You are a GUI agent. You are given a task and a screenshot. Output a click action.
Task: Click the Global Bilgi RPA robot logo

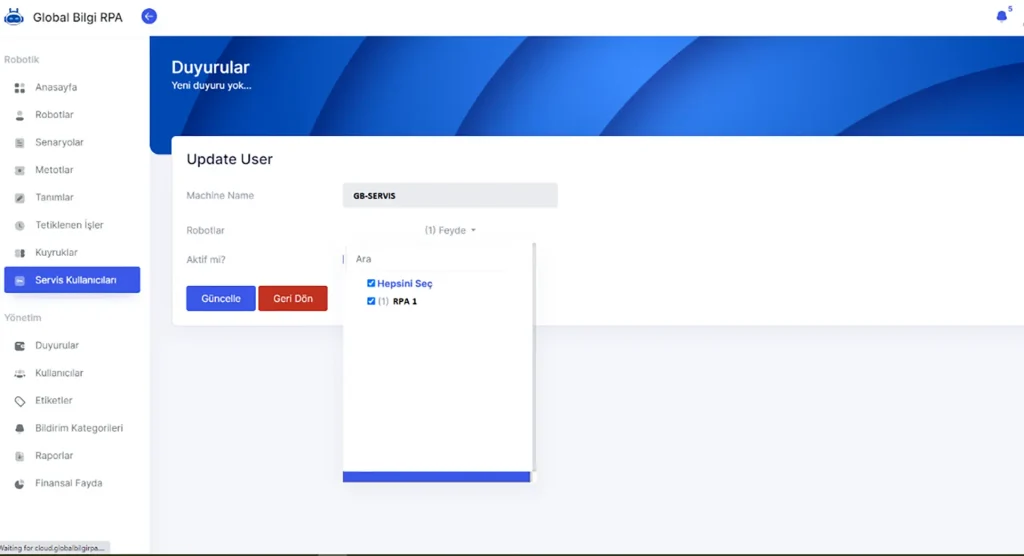tap(14, 17)
